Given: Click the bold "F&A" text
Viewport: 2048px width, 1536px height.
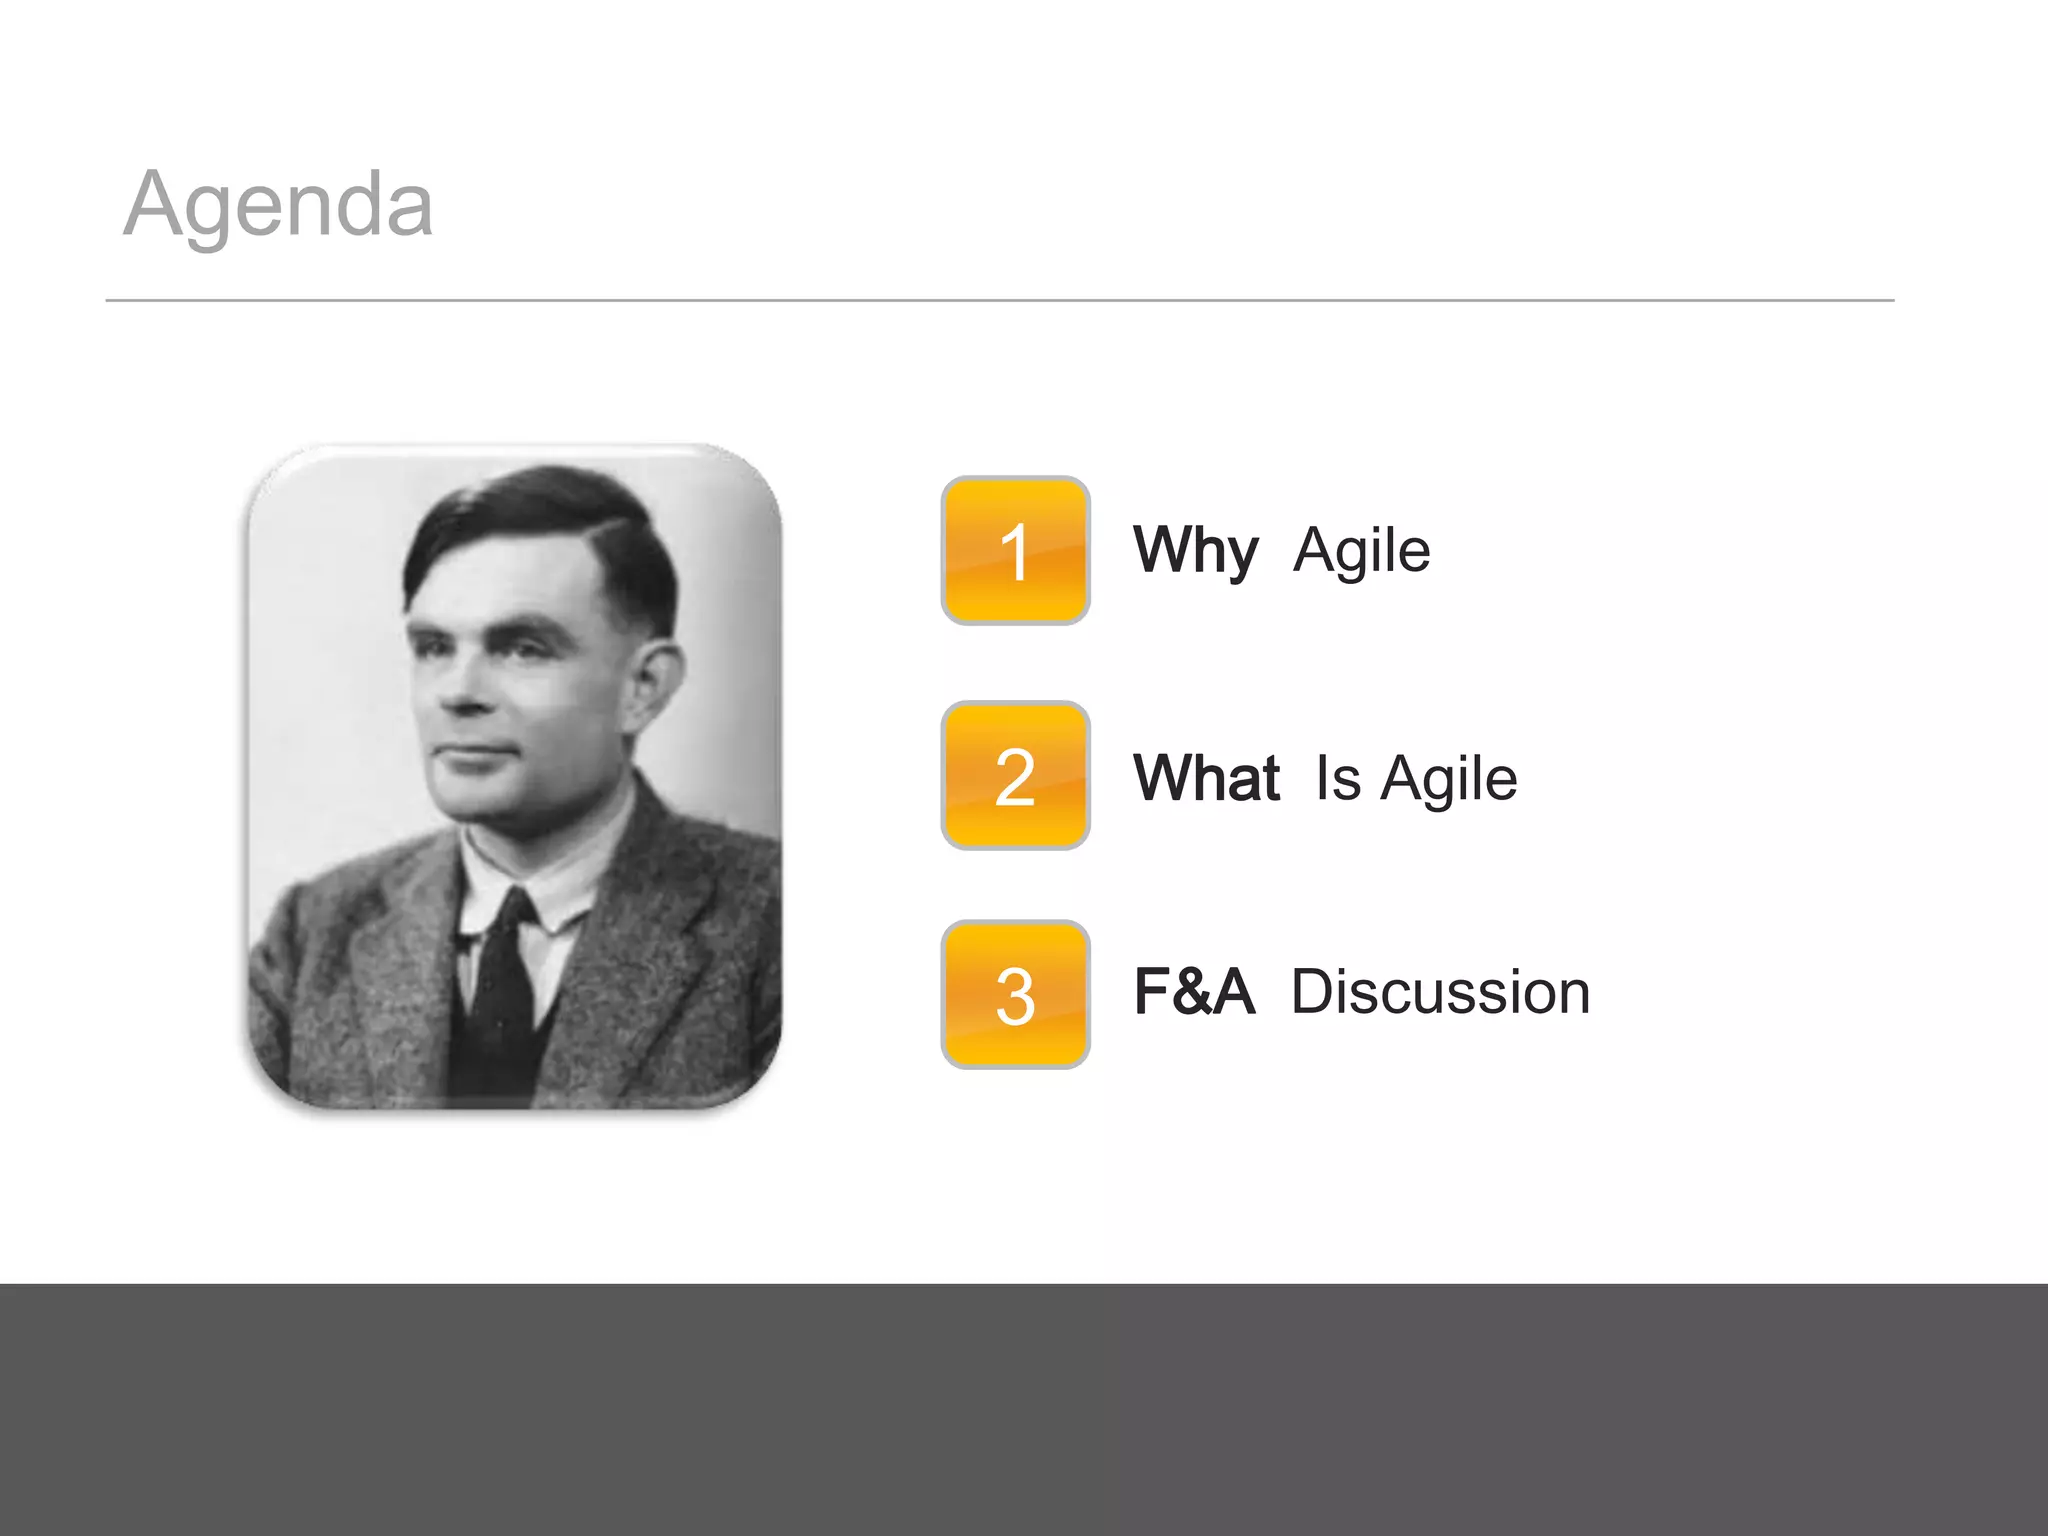Looking at the screenshot, I should pyautogui.click(x=1193, y=992).
